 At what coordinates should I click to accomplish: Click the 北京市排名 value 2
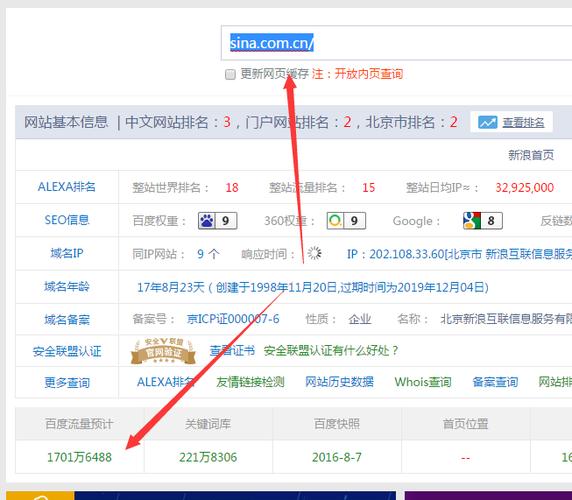(453, 122)
